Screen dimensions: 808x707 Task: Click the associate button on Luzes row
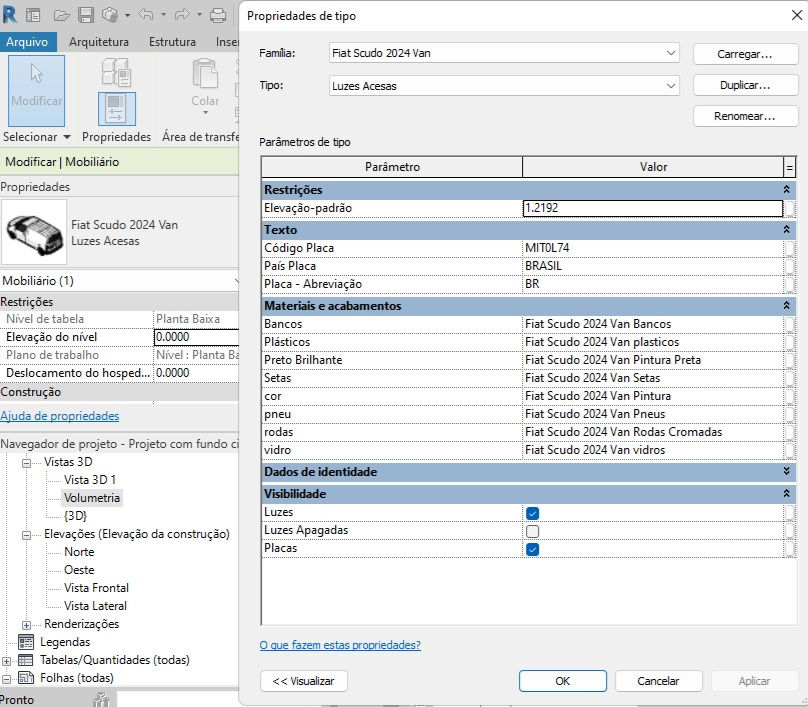coord(789,512)
